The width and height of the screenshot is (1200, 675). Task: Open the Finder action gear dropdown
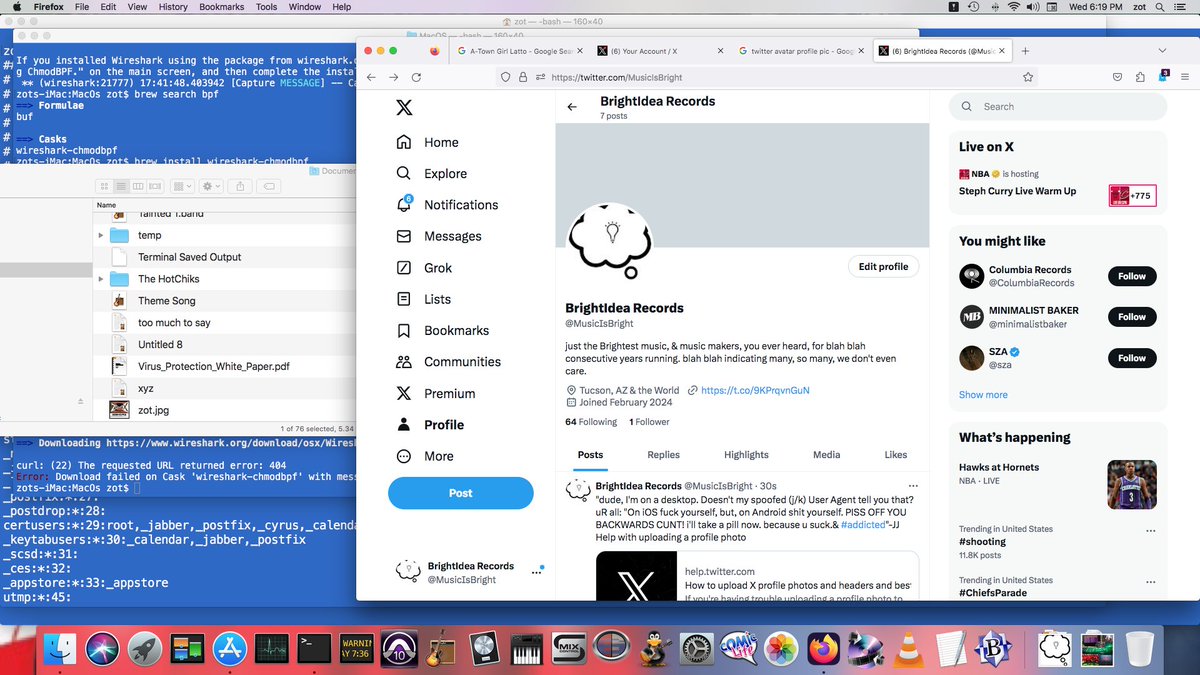click(x=212, y=186)
